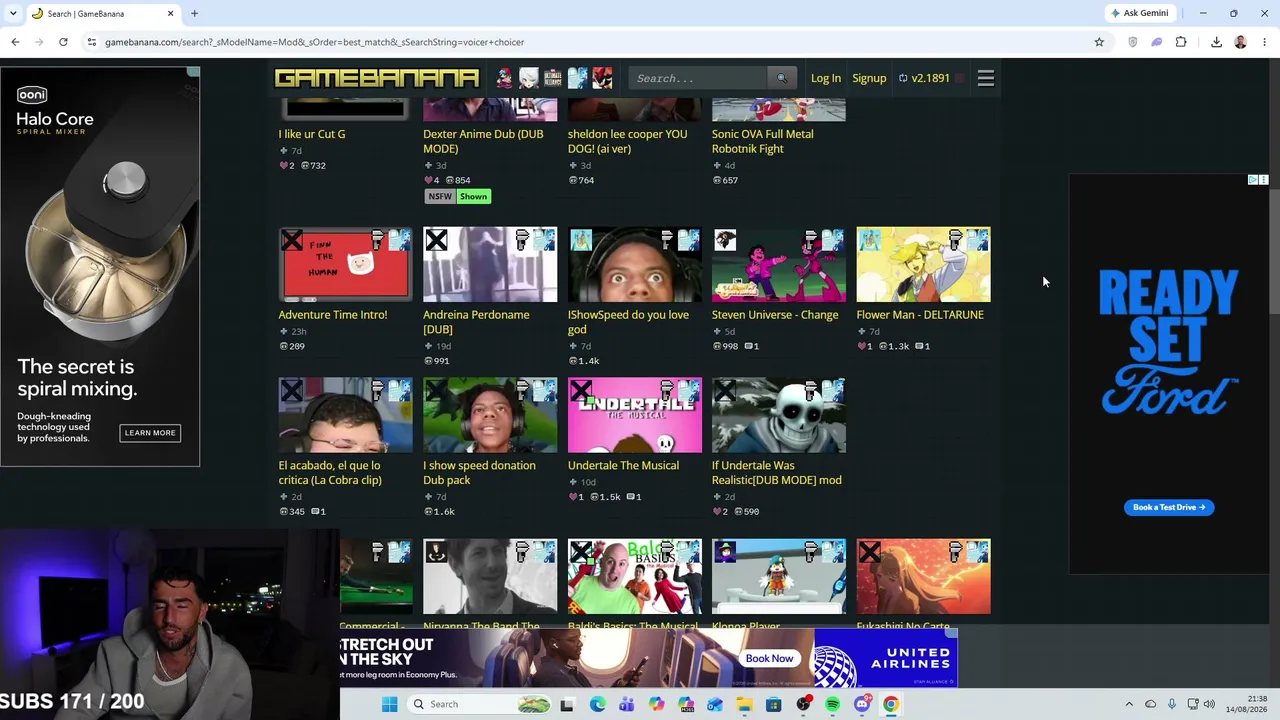The width and height of the screenshot is (1280, 720).
Task: Click the Learn More button in Halo Core ad
Action: coord(150,433)
